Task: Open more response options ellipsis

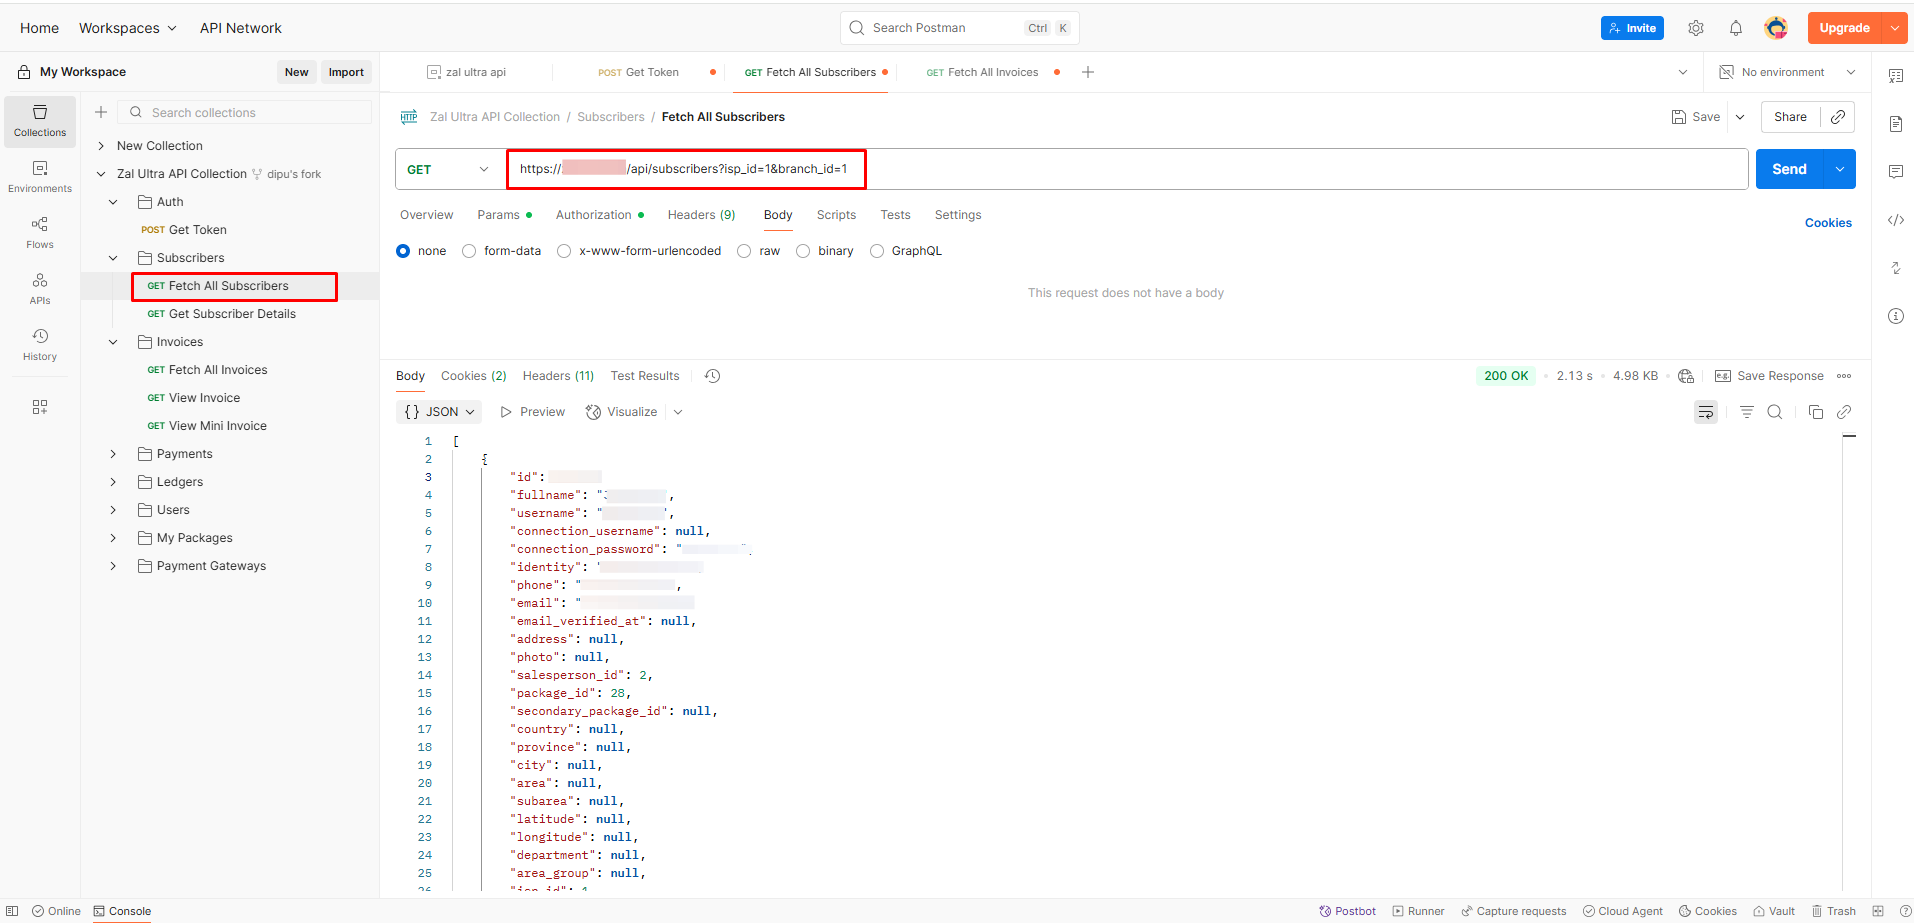Action: click(1844, 376)
